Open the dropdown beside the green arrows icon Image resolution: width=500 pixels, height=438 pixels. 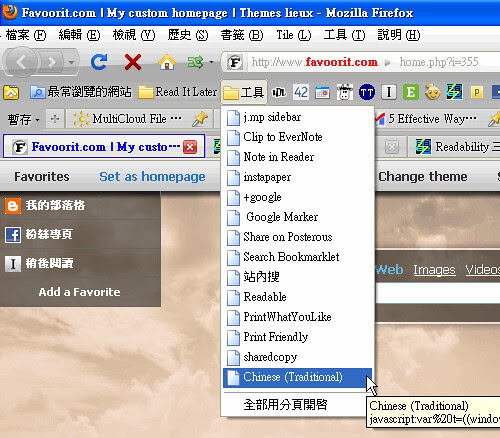211,62
